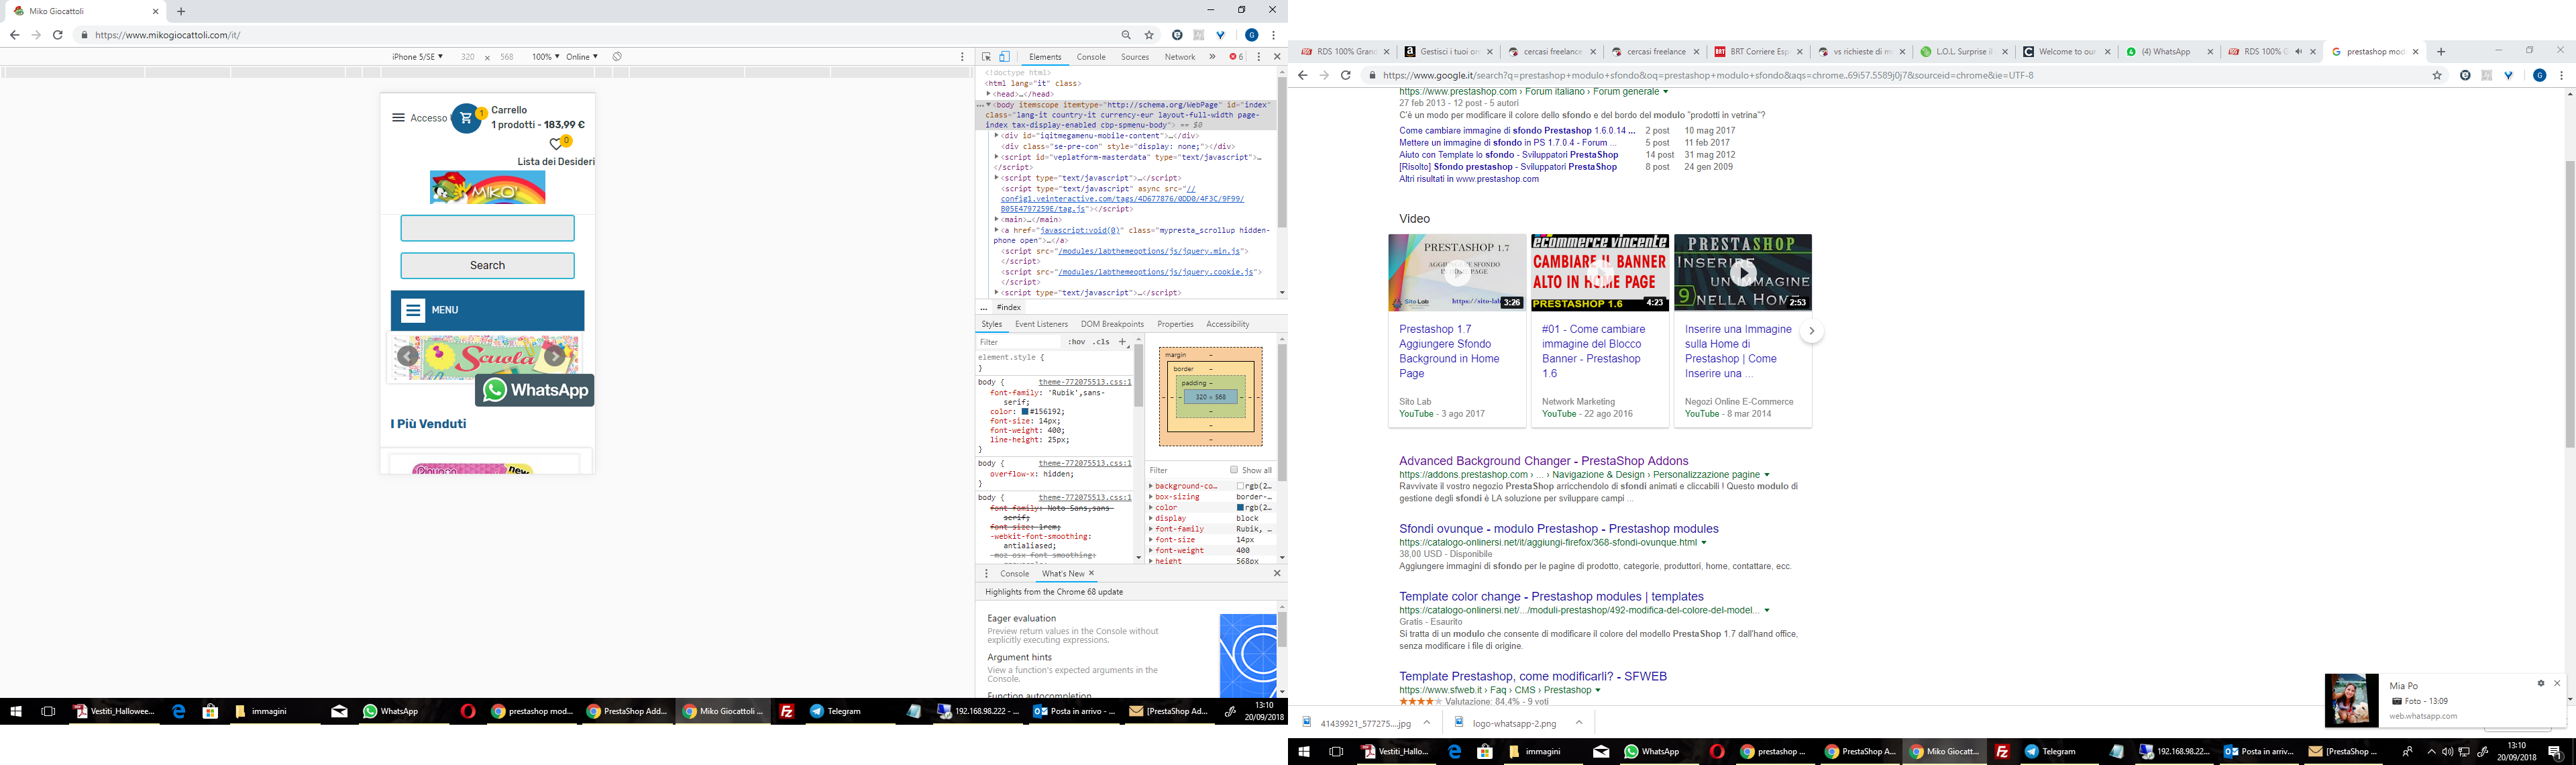The height and width of the screenshot is (765, 2576).
Task: Close the What's New drawer tab
Action: pos(1092,573)
